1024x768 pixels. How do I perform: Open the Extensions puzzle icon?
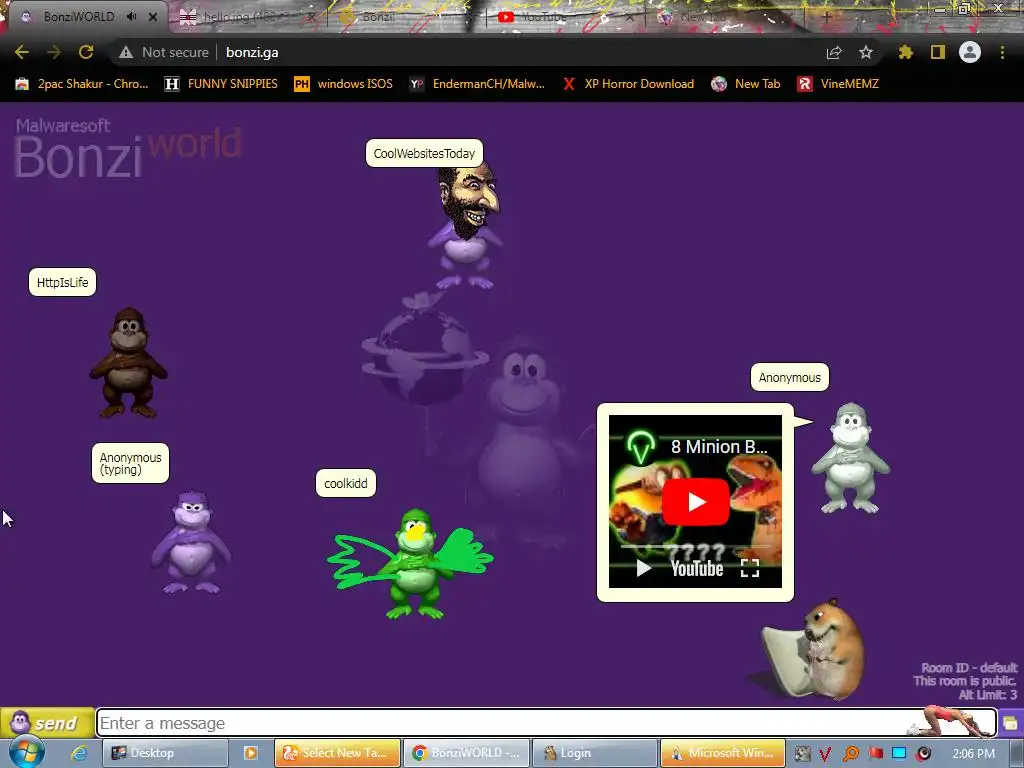tap(906, 52)
